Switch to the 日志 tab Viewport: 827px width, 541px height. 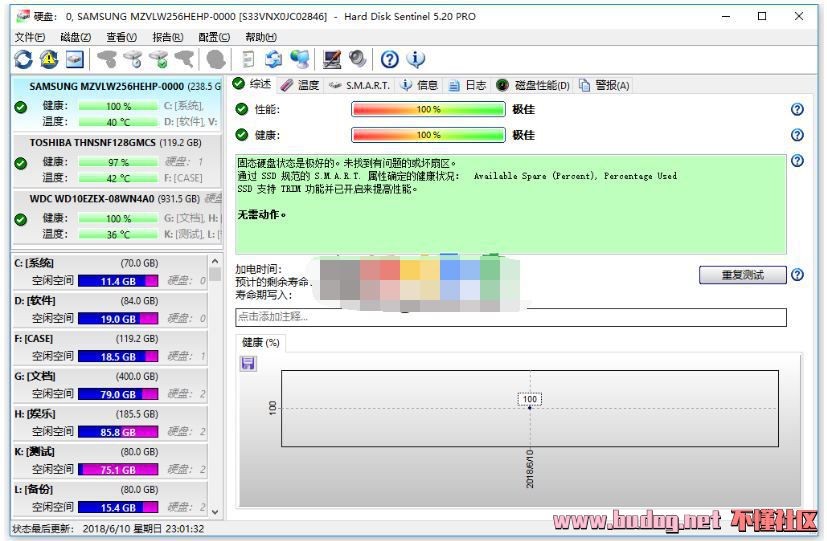(467, 85)
